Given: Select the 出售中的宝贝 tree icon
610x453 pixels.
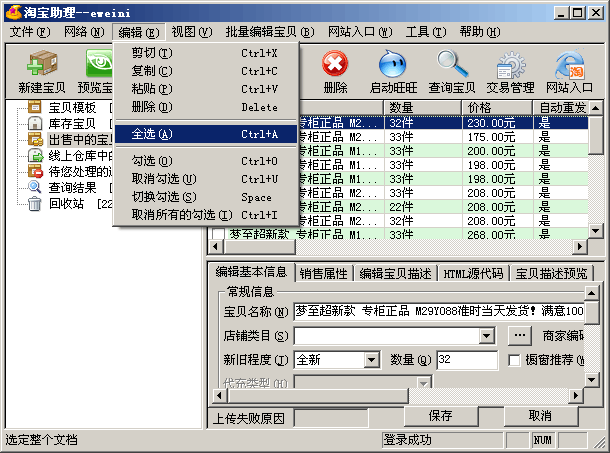Looking at the screenshot, I should coord(35,139).
